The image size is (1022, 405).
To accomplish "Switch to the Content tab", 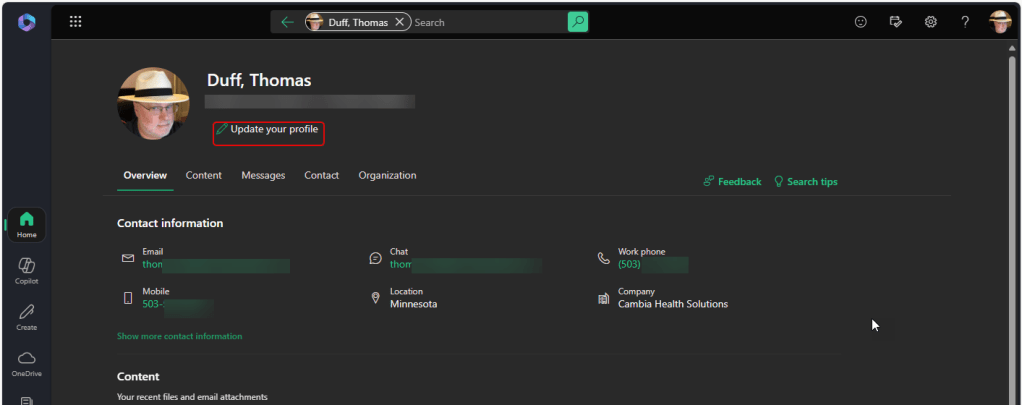I will 204,175.
